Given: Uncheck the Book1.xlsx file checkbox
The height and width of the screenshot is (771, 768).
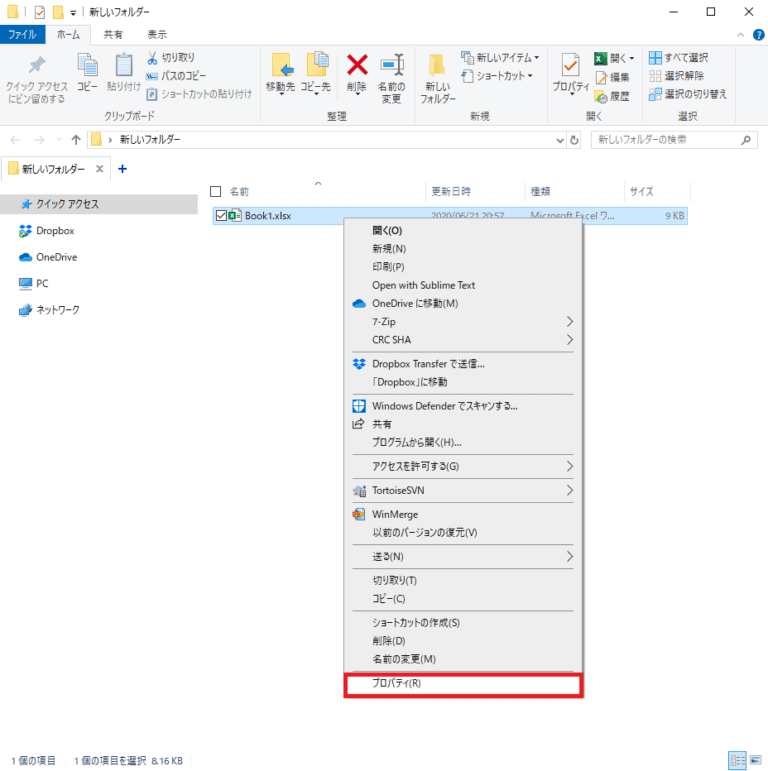Looking at the screenshot, I should (x=221, y=215).
